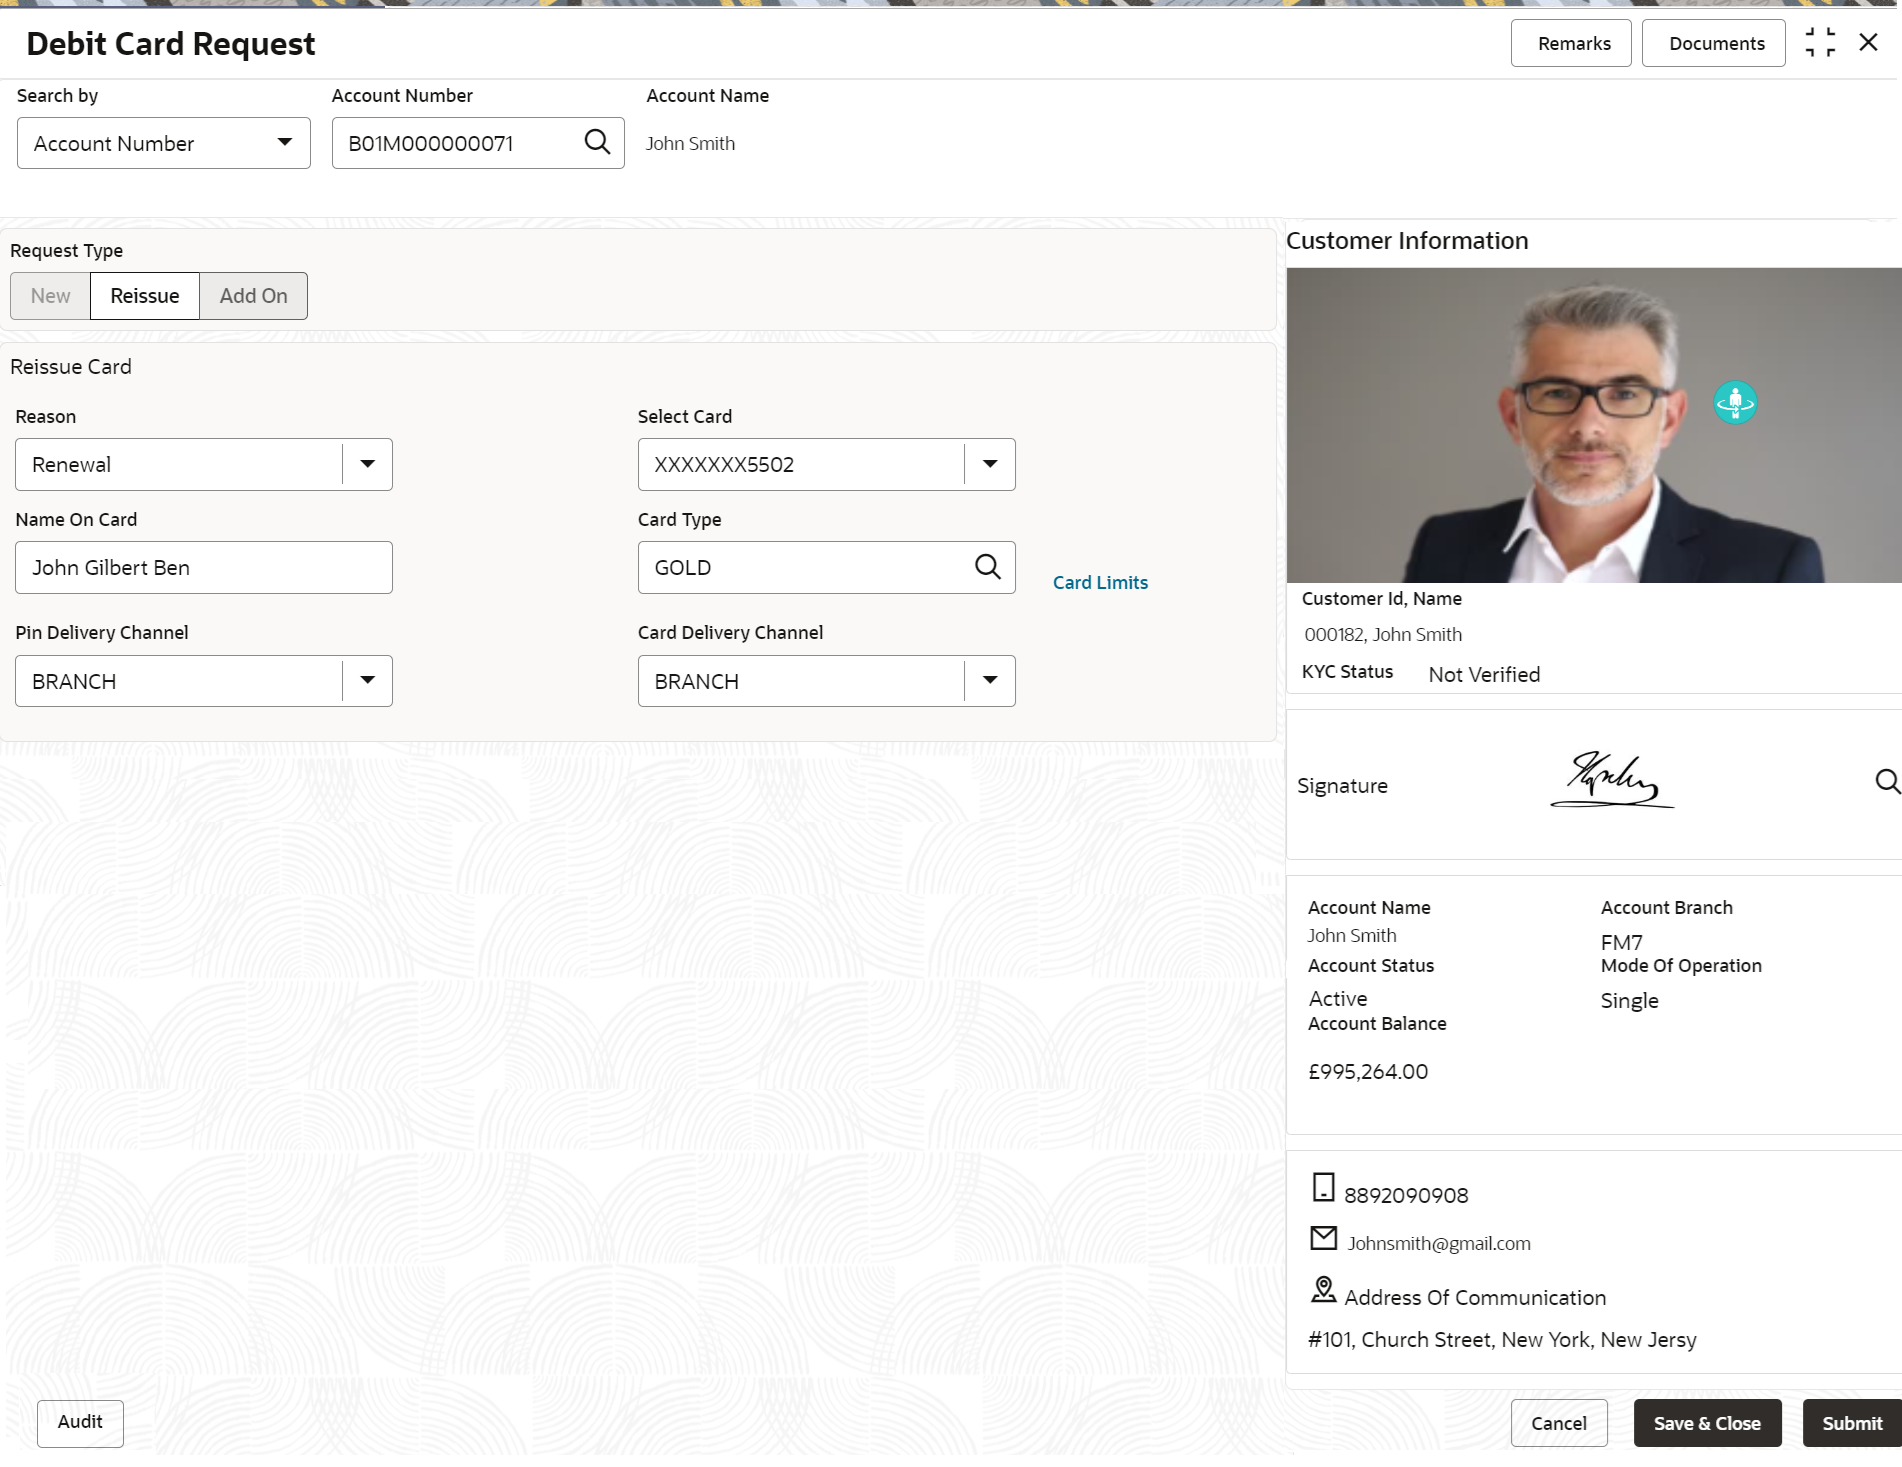Click the Card Limits link
The height and width of the screenshot is (1467, 1902).
point(1100,582)
